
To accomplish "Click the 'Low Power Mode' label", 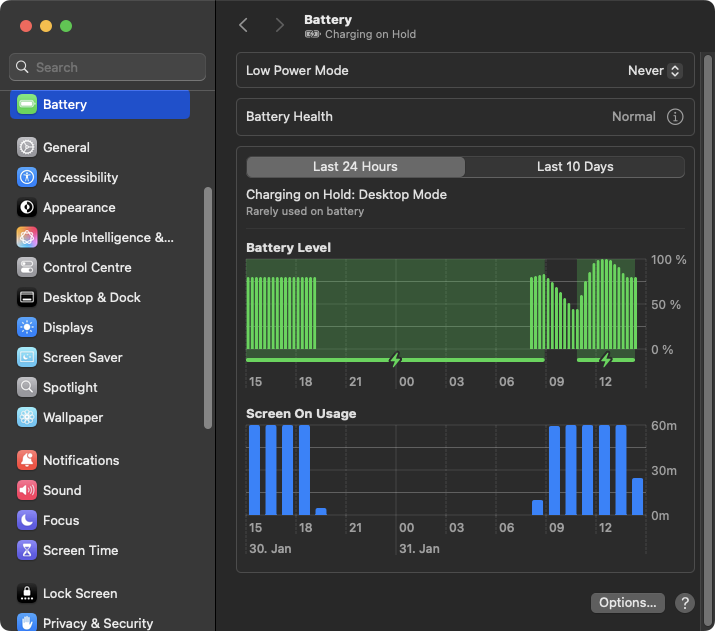I will tap(297, 71).
